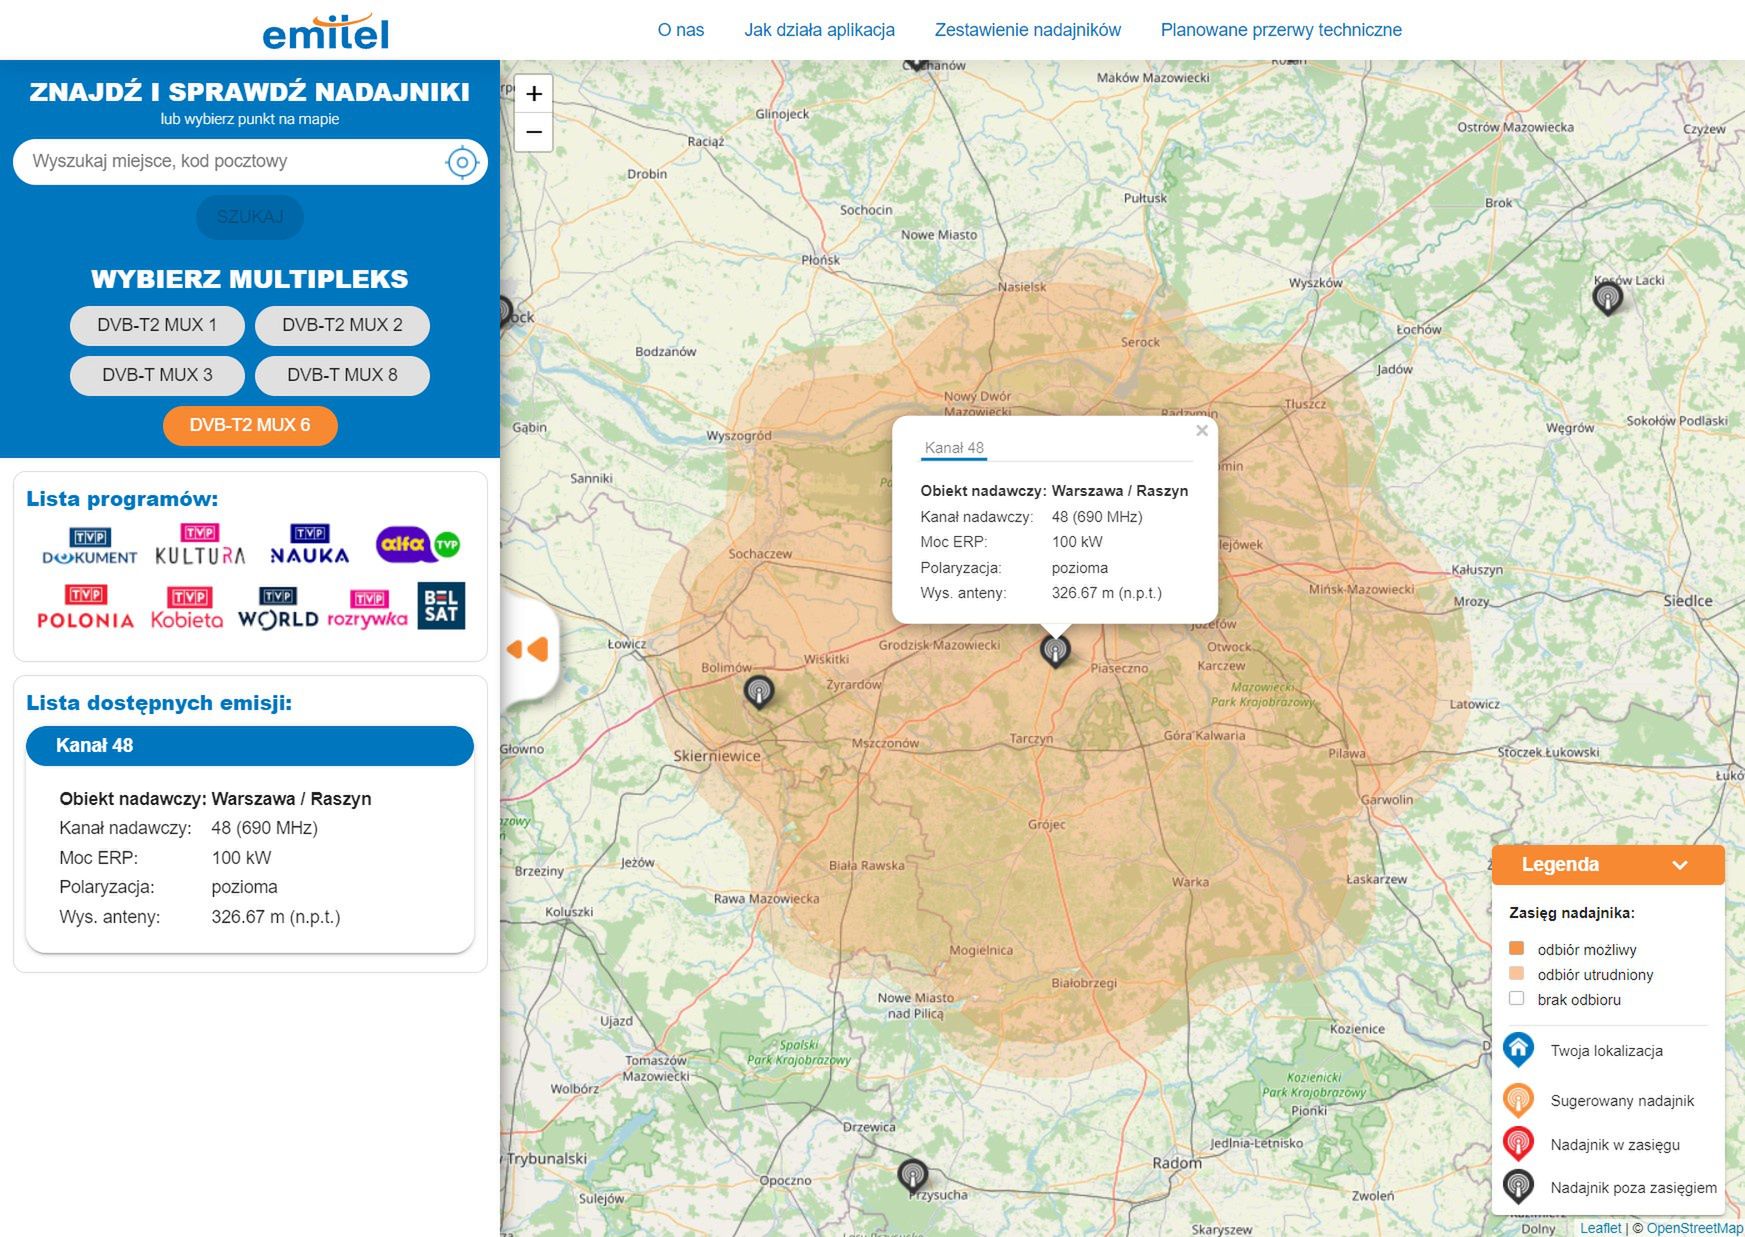Click the map zoom in icon

point(534,94)
